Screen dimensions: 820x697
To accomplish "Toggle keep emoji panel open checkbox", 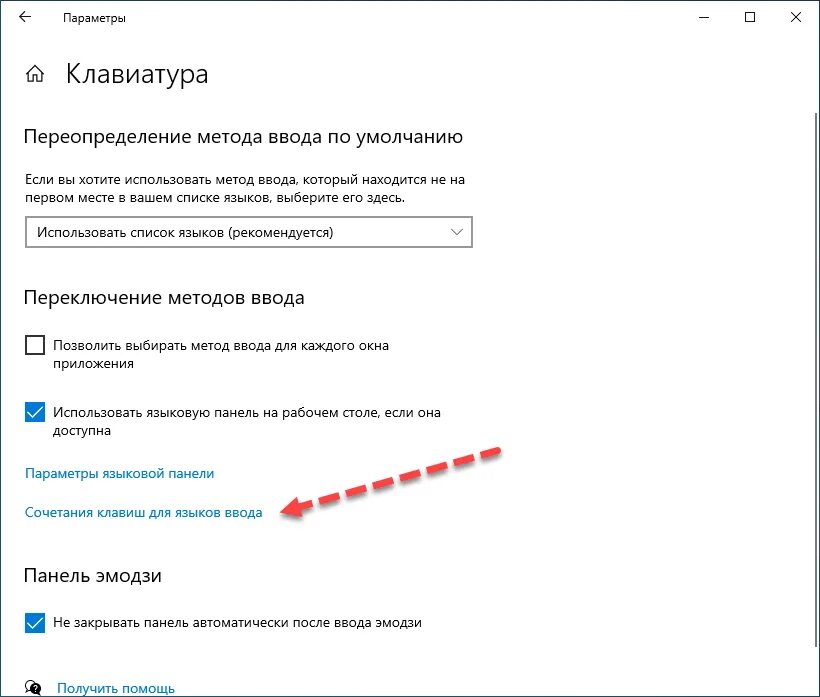I will pyautogui.click(x=35, y=623).
